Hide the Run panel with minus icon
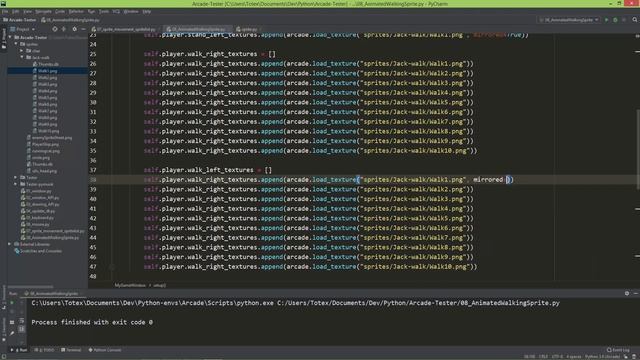640x360 pixels. point(636,293)
